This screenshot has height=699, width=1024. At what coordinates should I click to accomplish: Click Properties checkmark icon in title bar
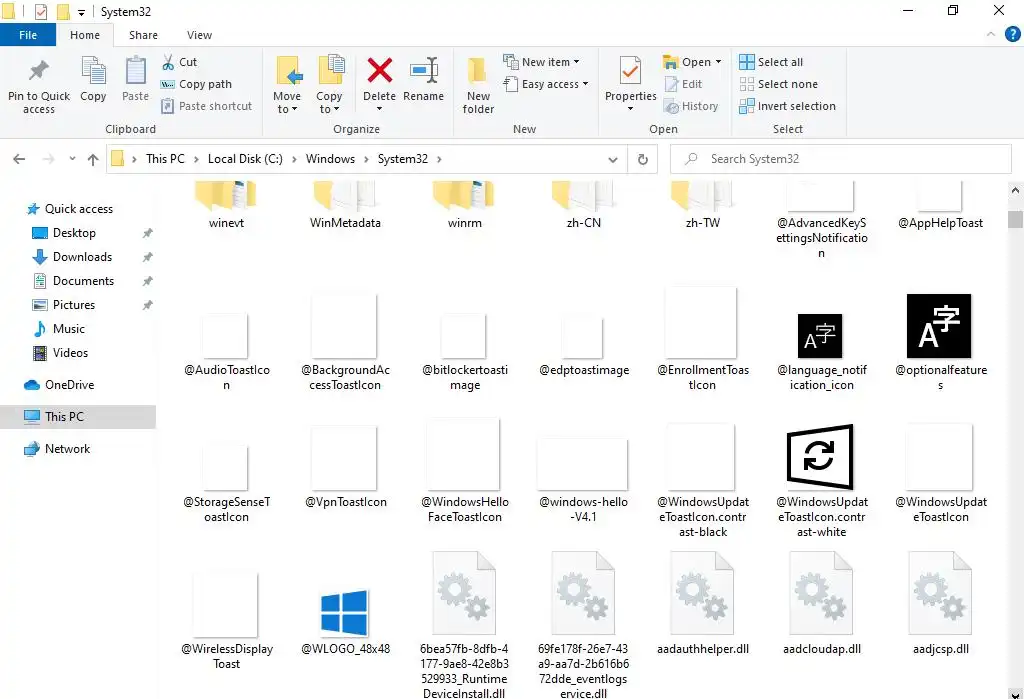coord(40,12)
